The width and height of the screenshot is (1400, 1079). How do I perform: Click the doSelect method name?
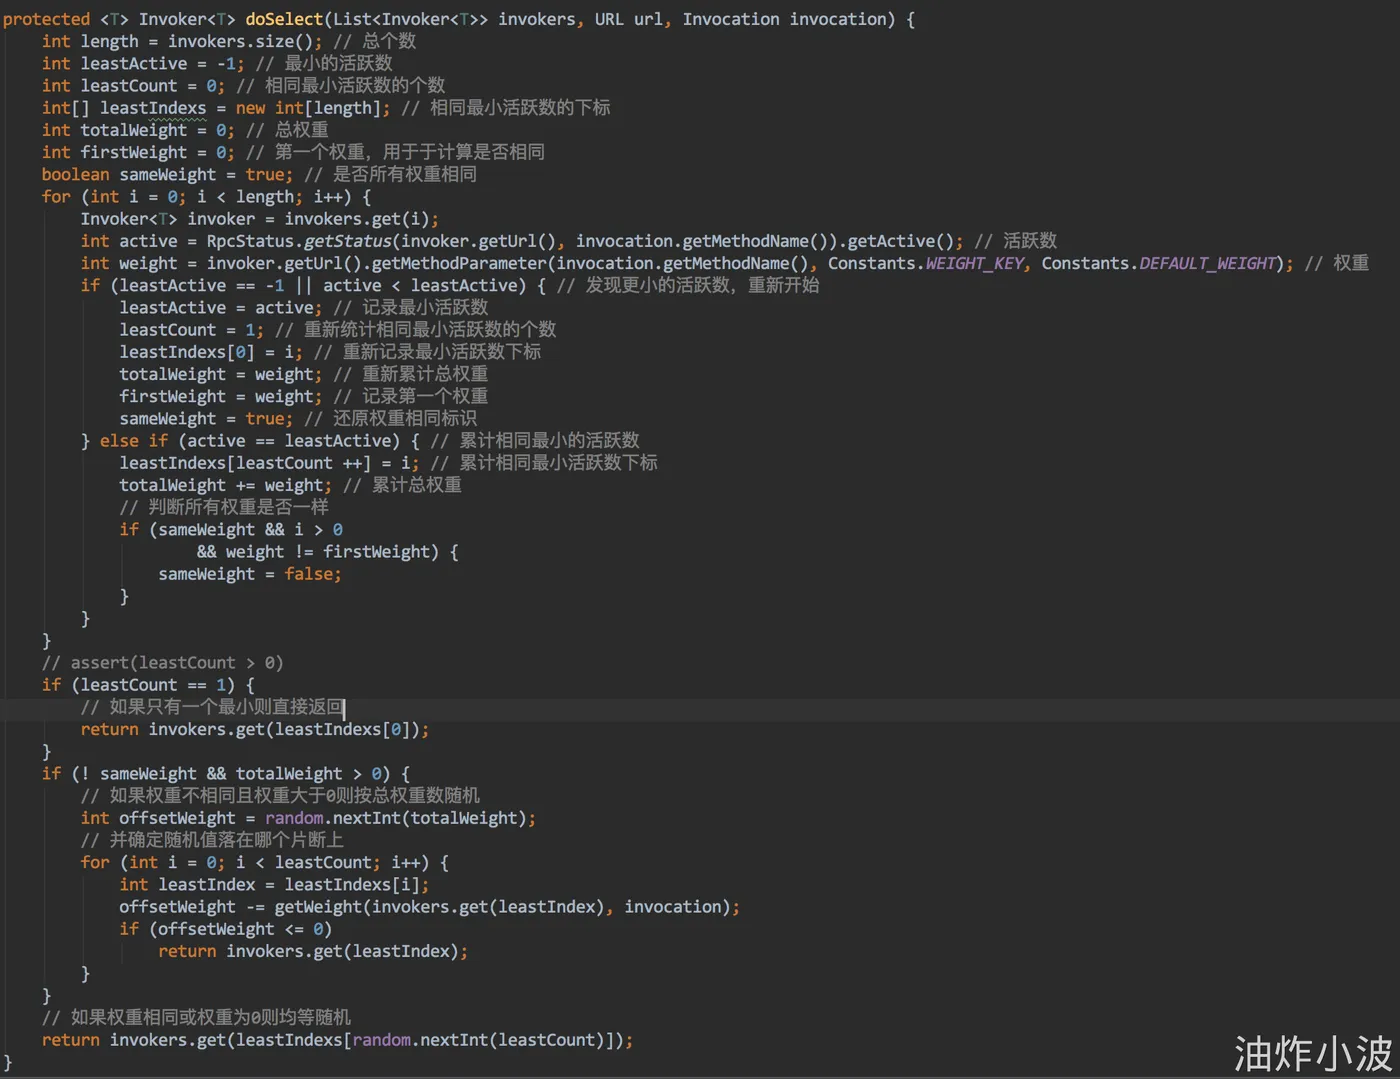[285, 19]
